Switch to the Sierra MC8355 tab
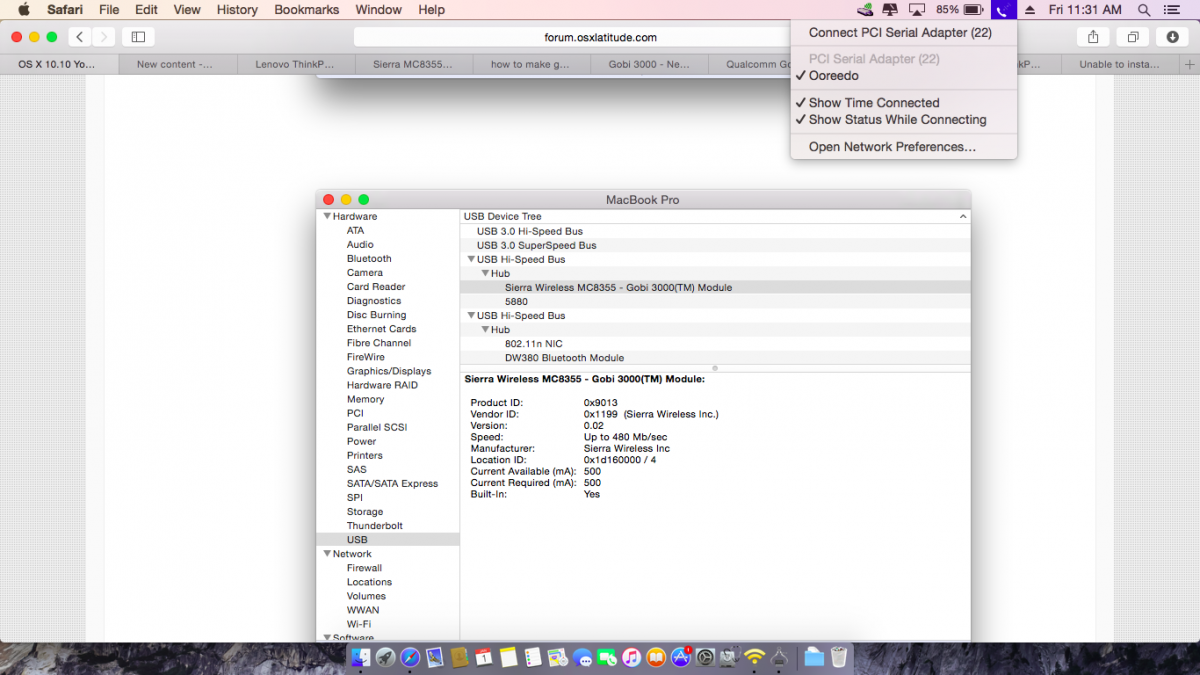1200x675 pixels. tap(412, 64)
